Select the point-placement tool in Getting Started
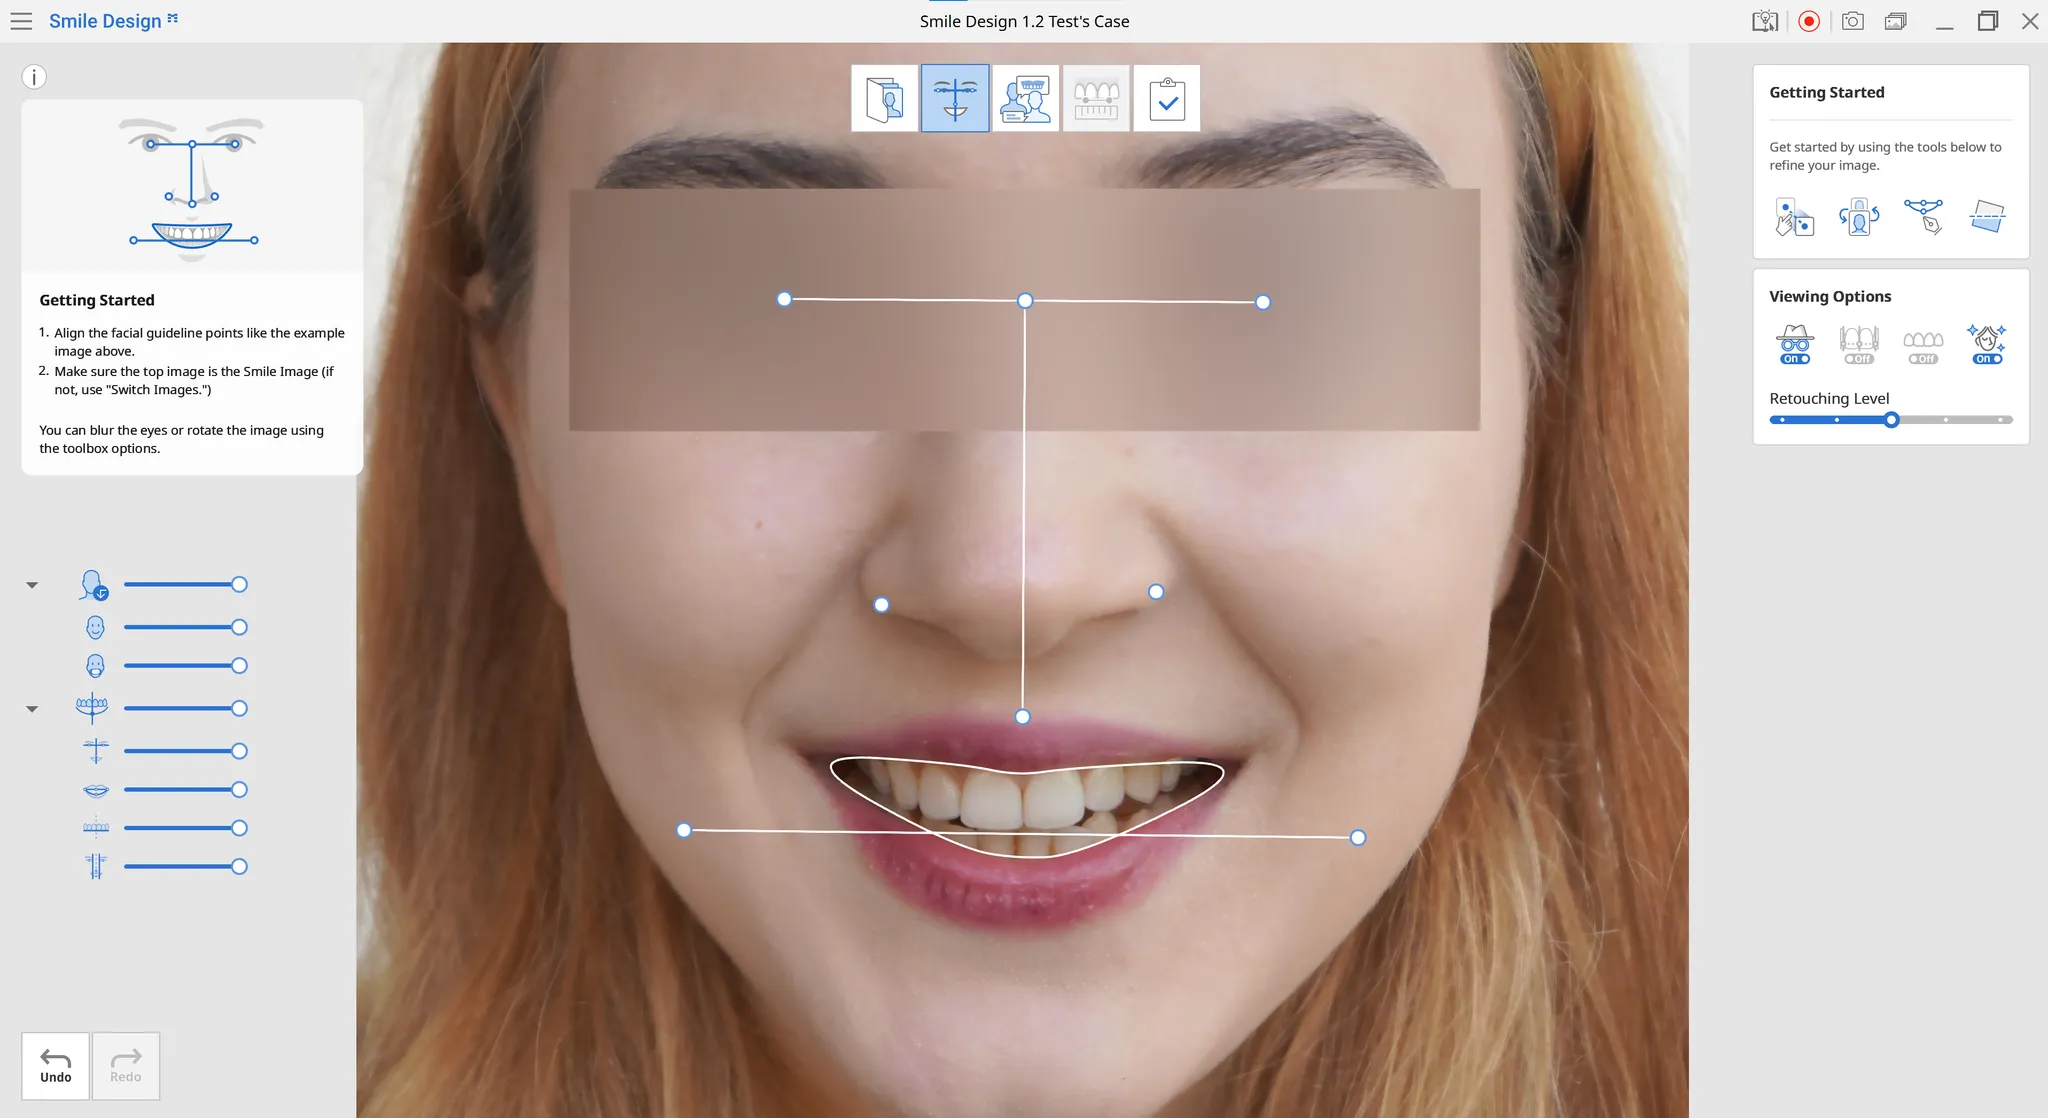This screenshot has width=2048, height=1118. (x=1795, y=216)
